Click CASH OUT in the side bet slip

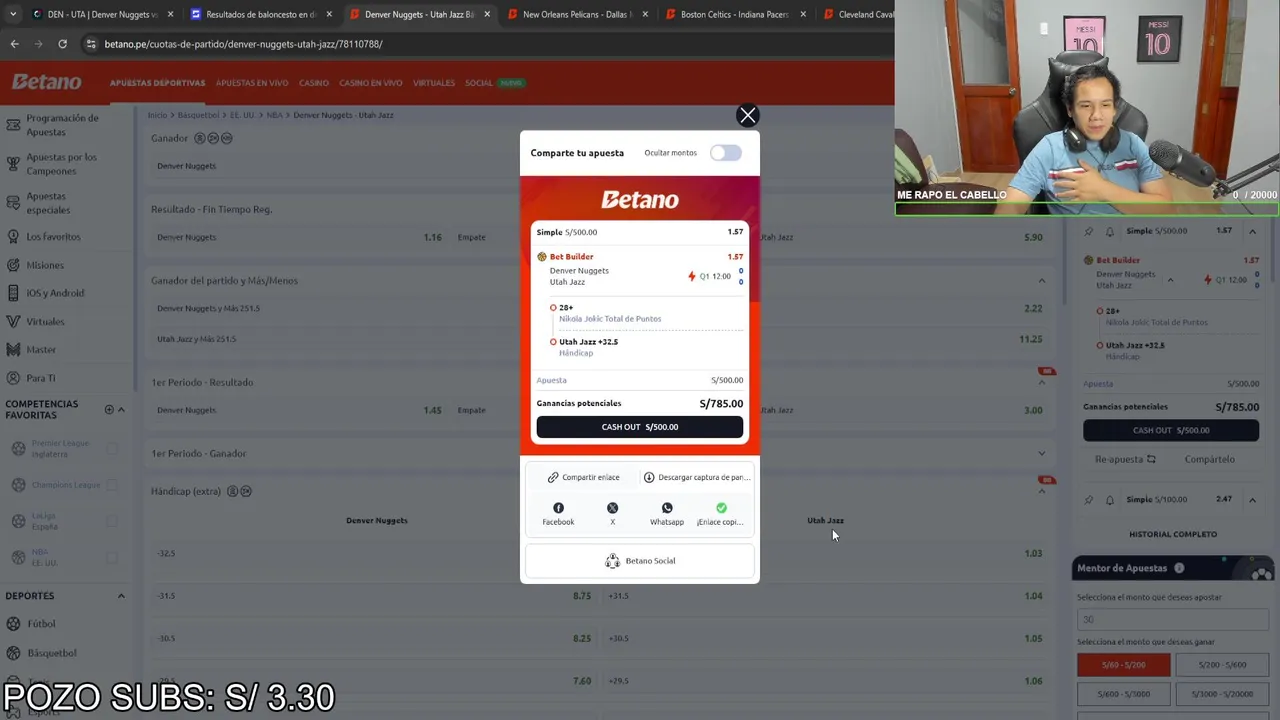click(1171, 430)
